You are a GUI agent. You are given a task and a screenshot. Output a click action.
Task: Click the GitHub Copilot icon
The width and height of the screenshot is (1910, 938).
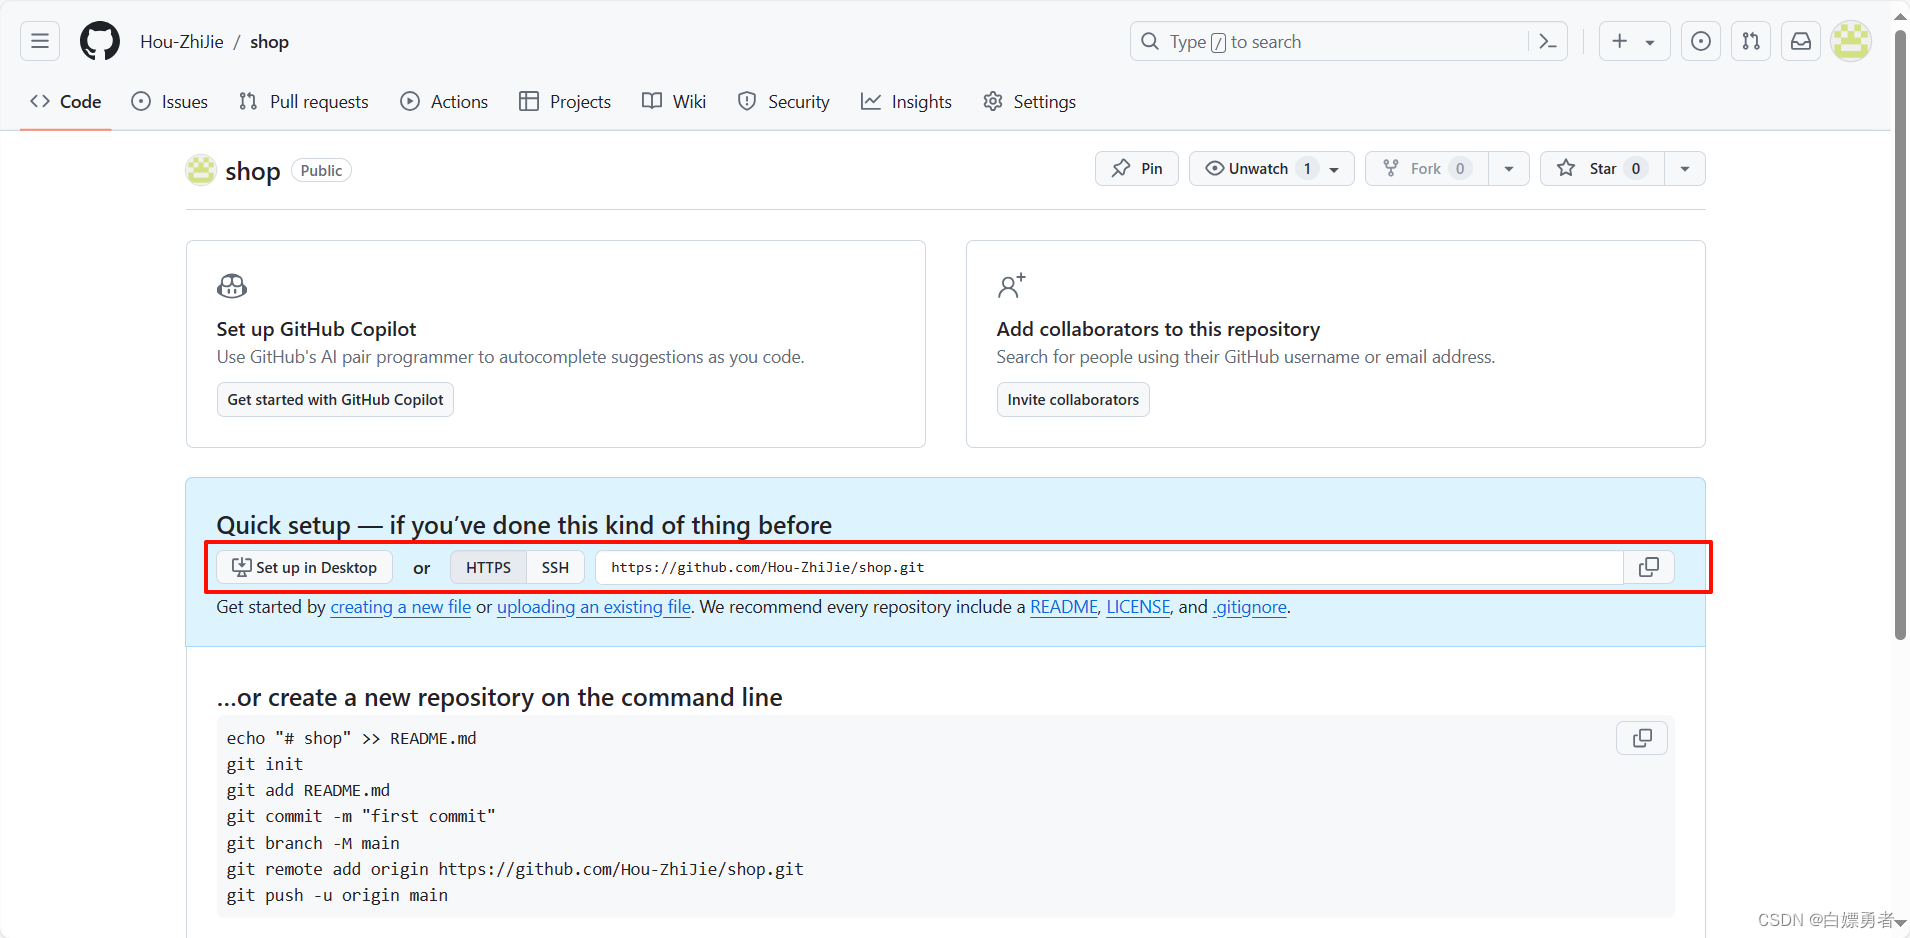(x=232, y=286)
